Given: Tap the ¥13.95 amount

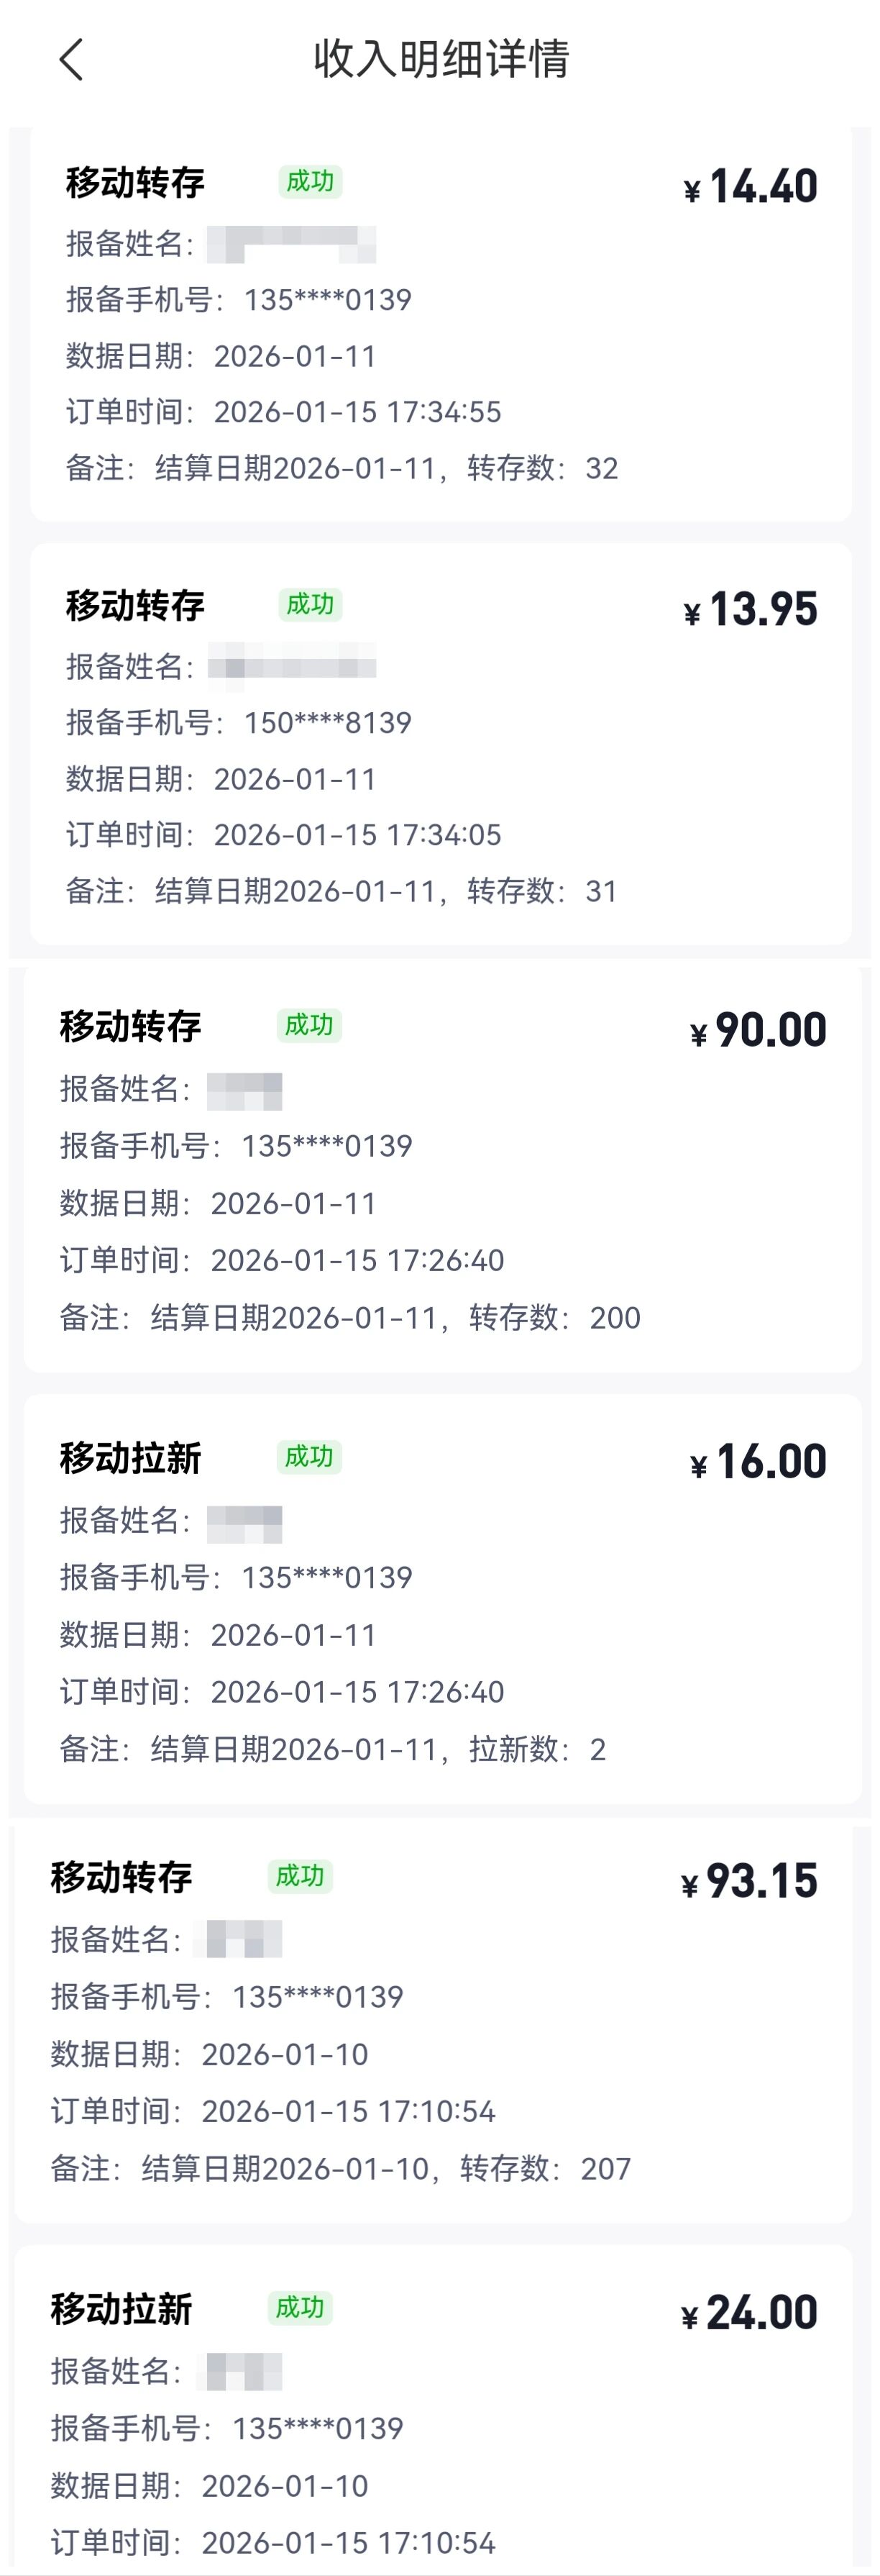Looking at the screenshot, I should tap(751, 610).
